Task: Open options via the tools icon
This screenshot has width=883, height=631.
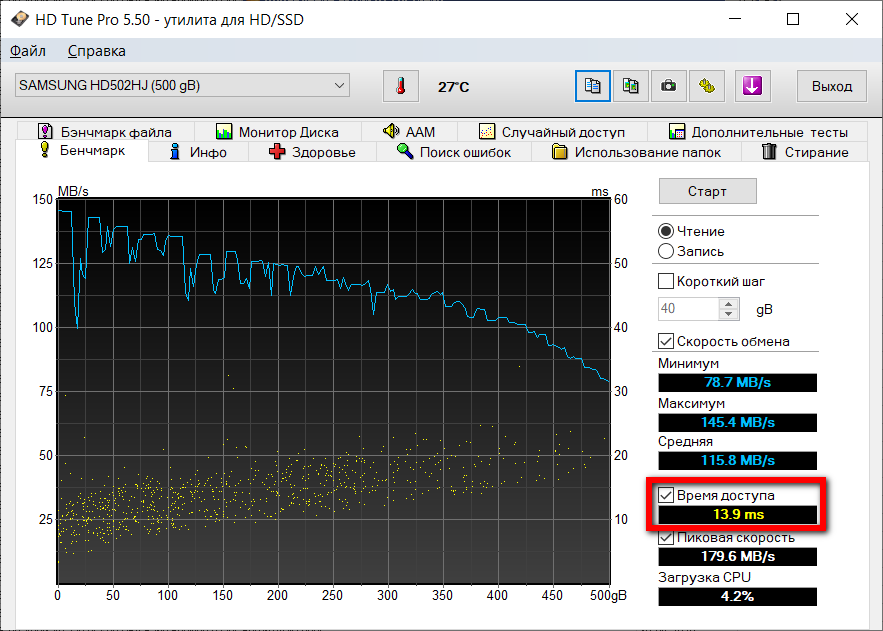Action: (706, 86)
